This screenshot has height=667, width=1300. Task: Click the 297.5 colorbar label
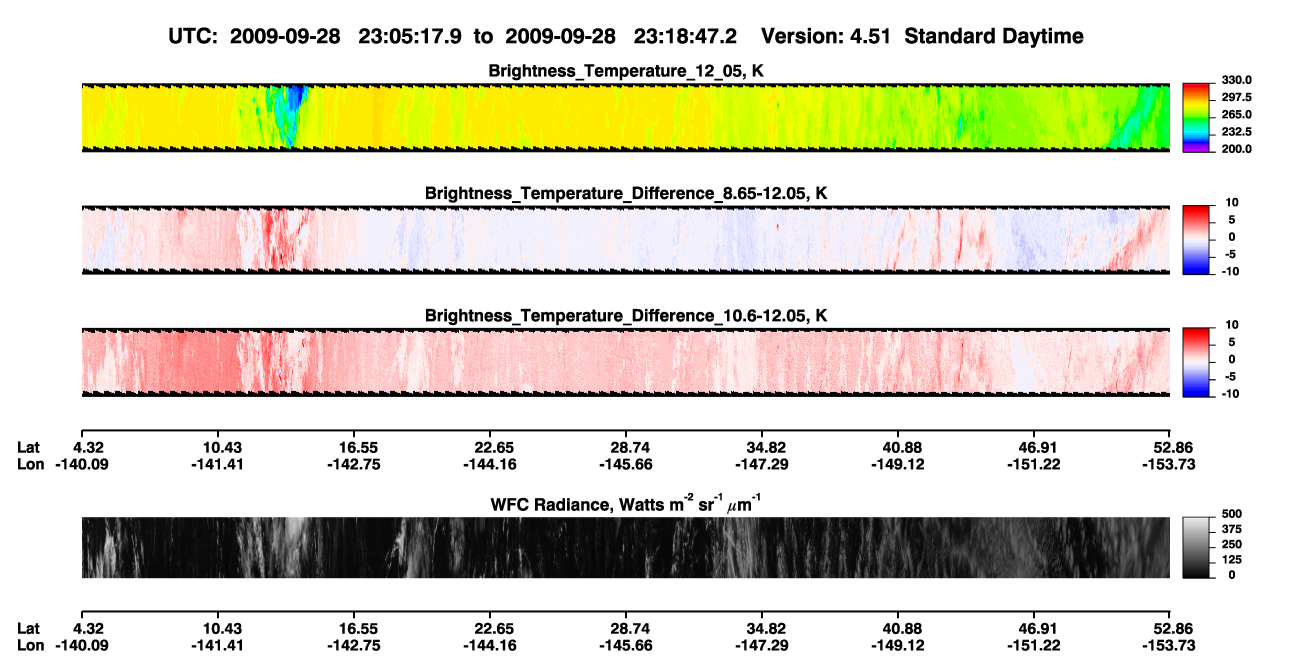[1236, 98]
